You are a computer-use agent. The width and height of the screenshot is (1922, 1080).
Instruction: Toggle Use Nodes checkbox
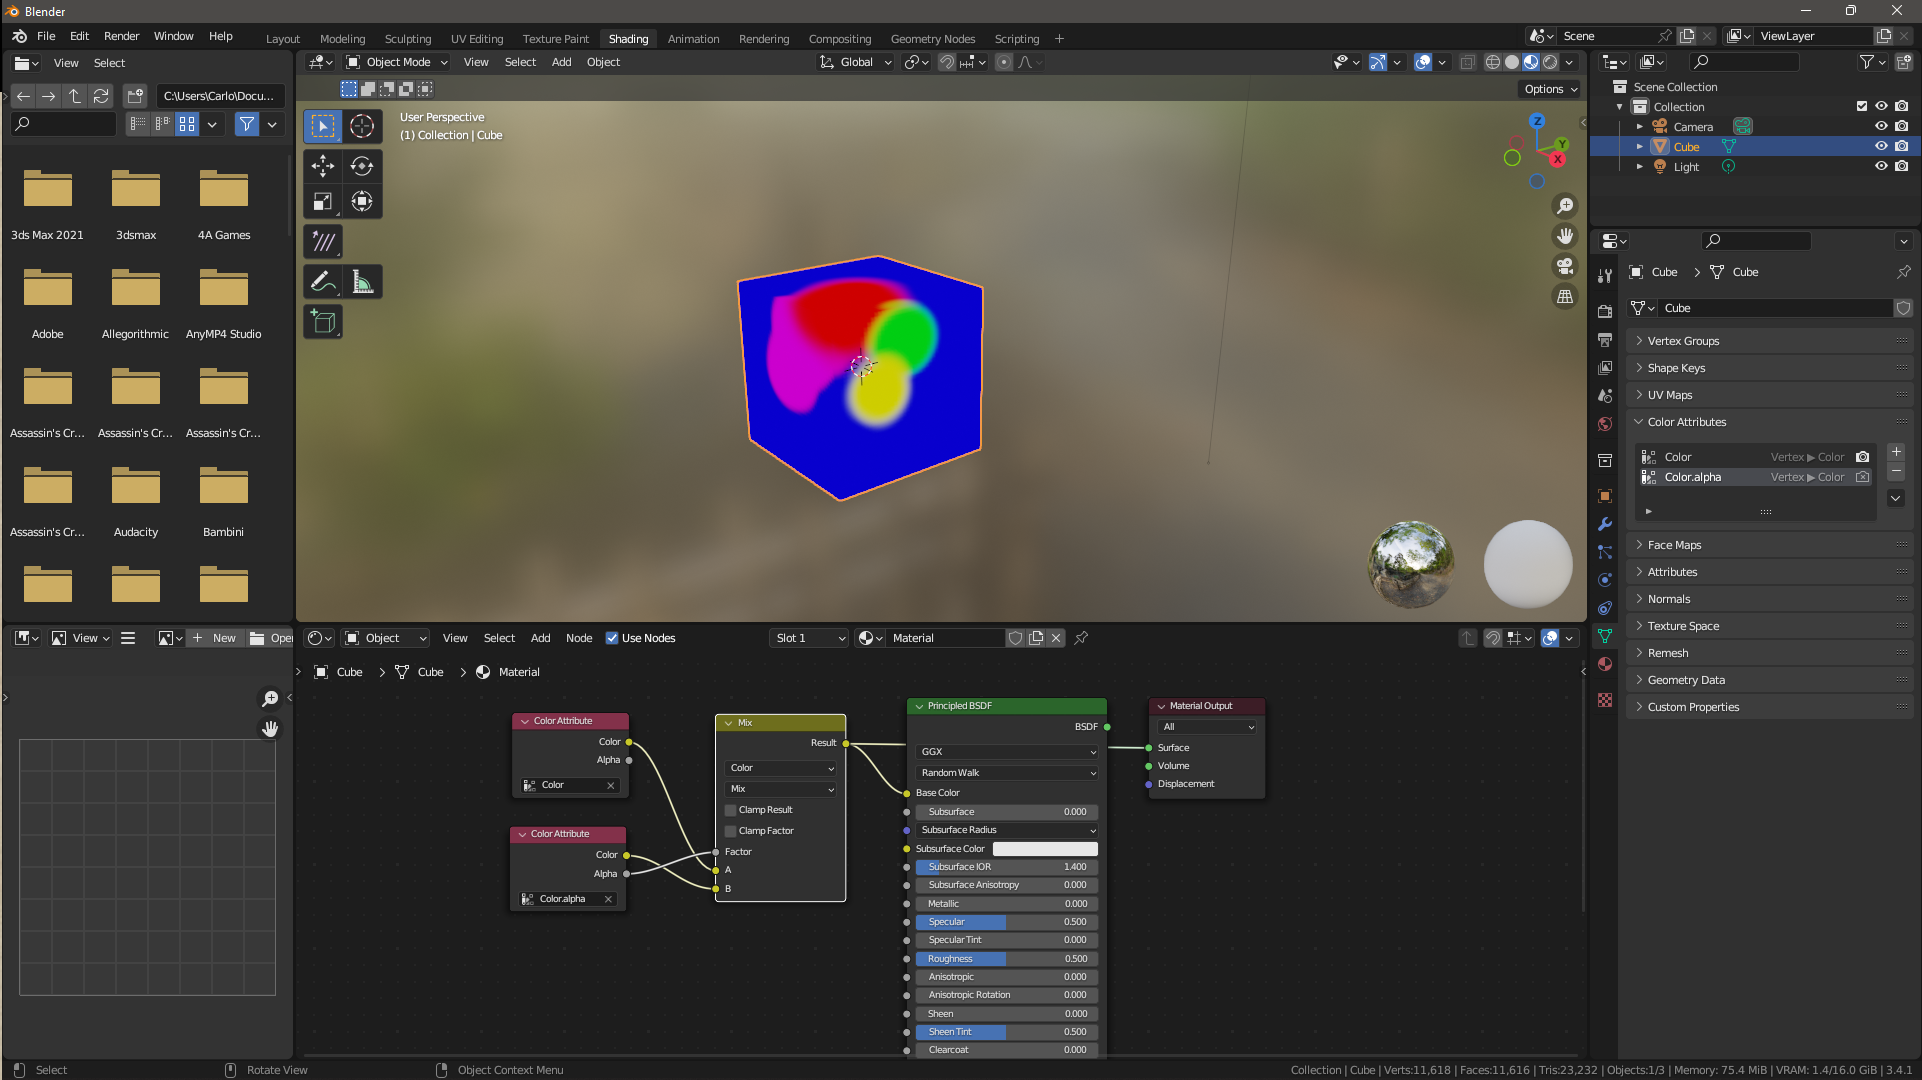tap(612, 638)
